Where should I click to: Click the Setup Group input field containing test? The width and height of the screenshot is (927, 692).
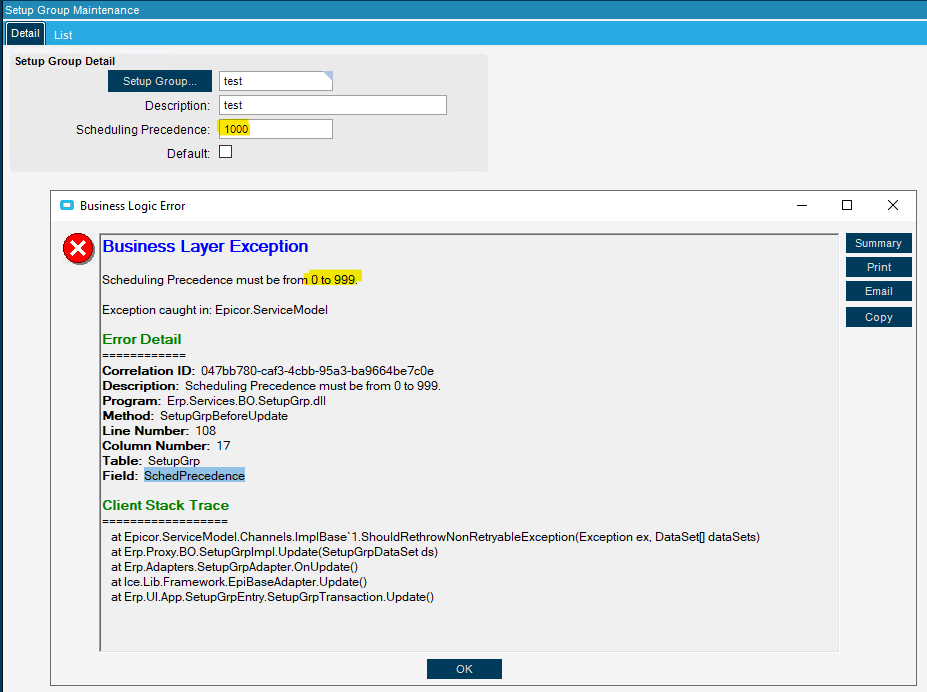point(275,81)
